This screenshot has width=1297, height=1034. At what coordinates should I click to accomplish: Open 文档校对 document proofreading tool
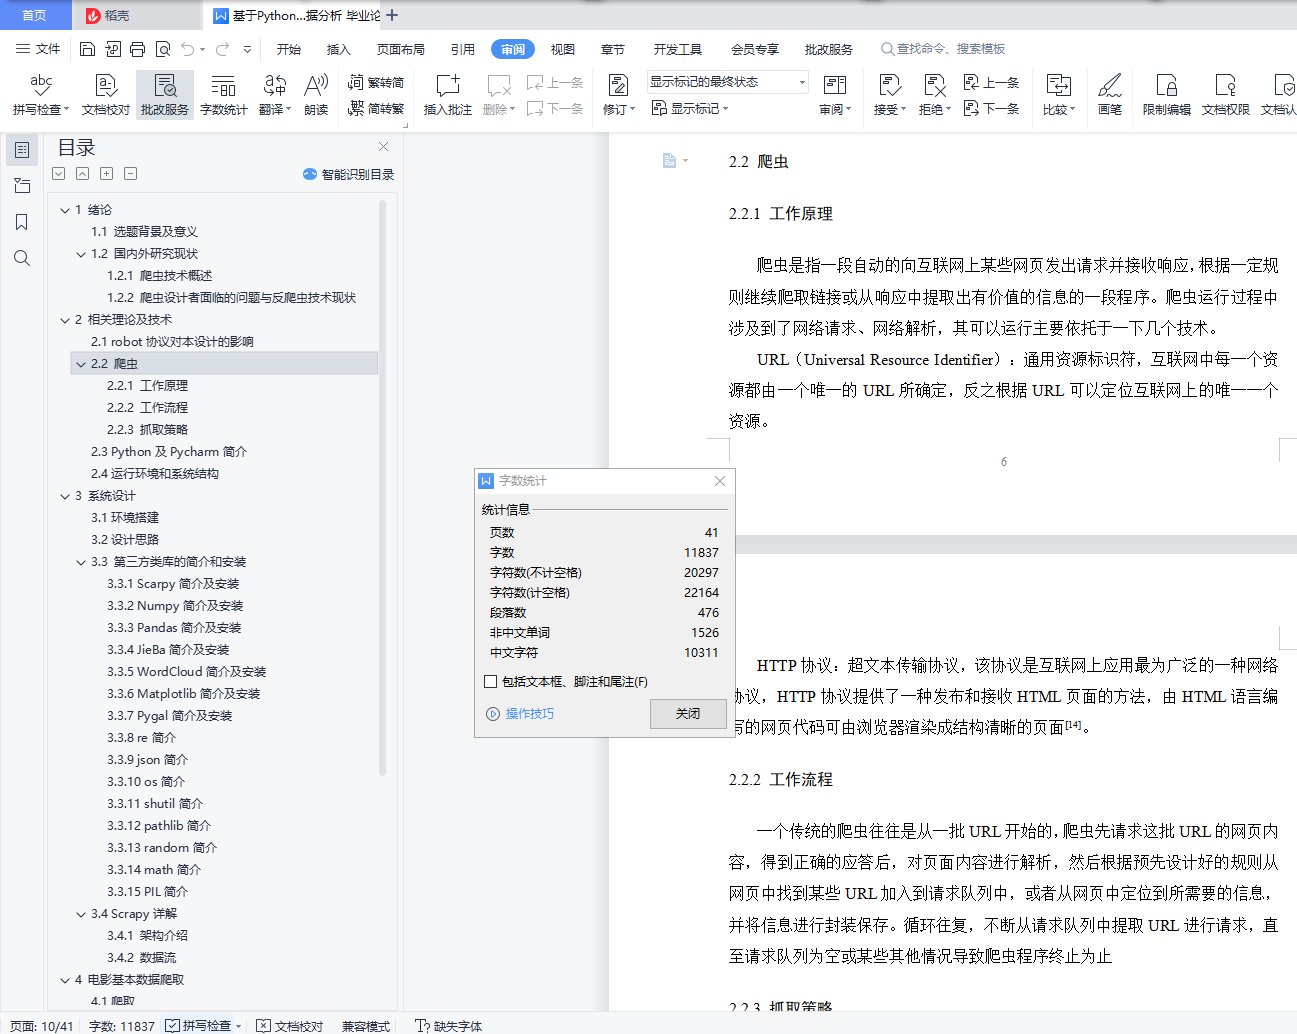[x=106, y=95]
